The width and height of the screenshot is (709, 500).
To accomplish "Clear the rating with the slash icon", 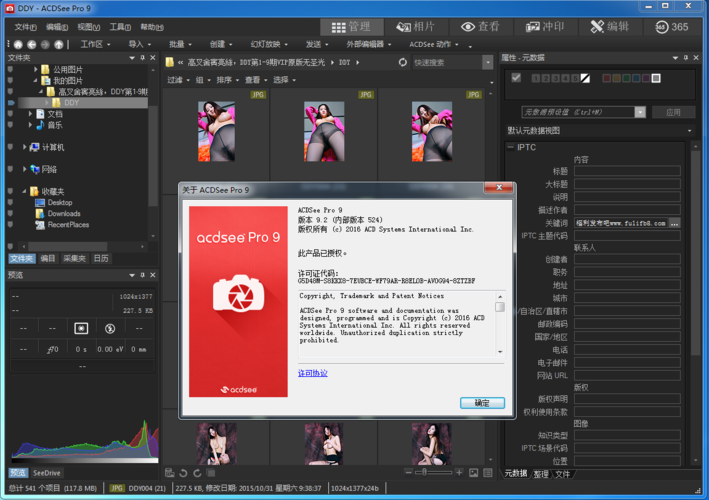I will (x=585, y=78).
